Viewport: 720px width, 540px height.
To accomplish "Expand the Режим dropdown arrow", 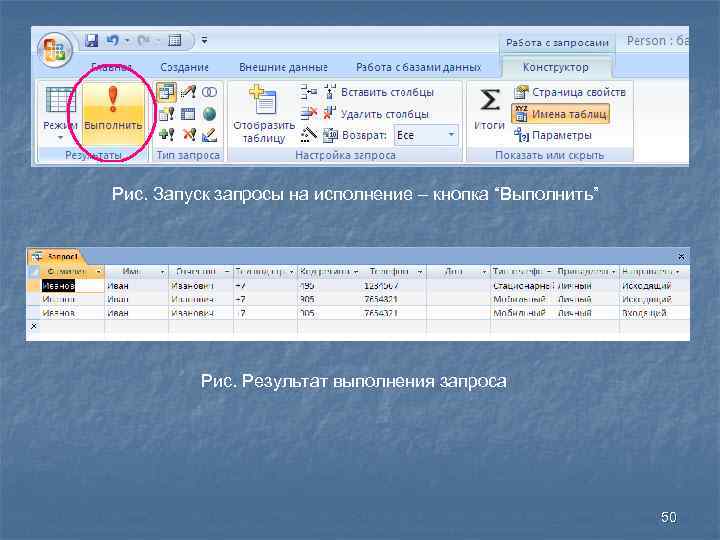I will 60,138.
